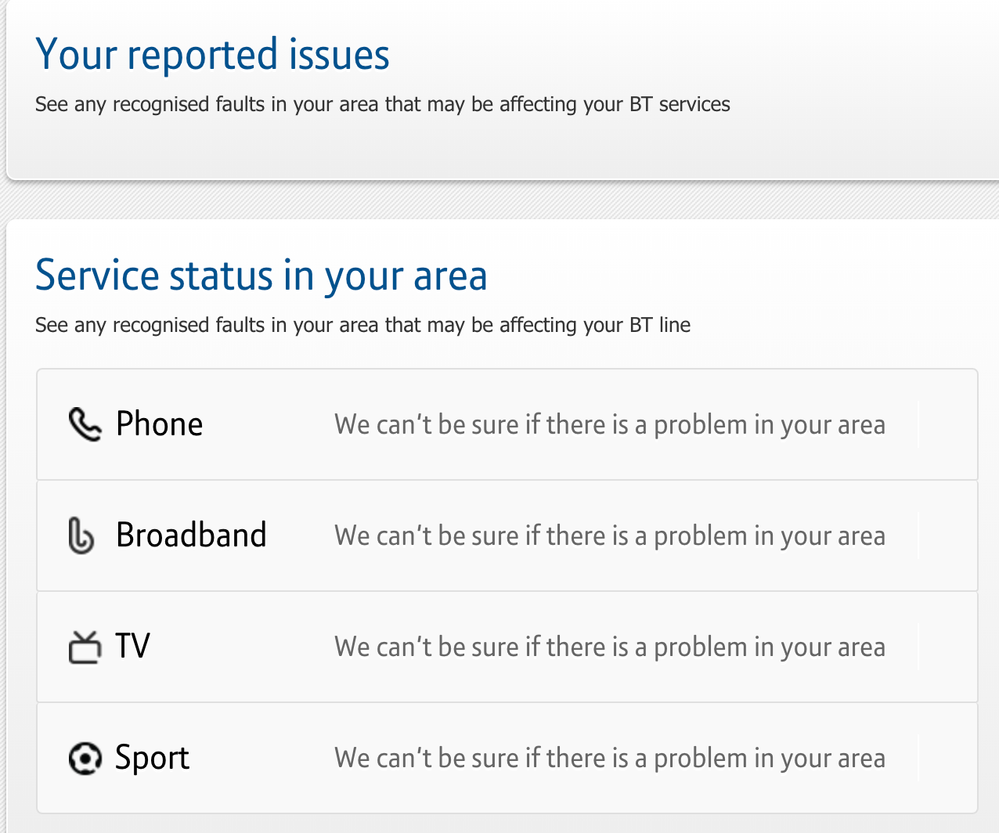Select the Sport service label
Image resolution: width=999 pixels, height=833 pixels.
pyautogui.click(x=152, y=758)
